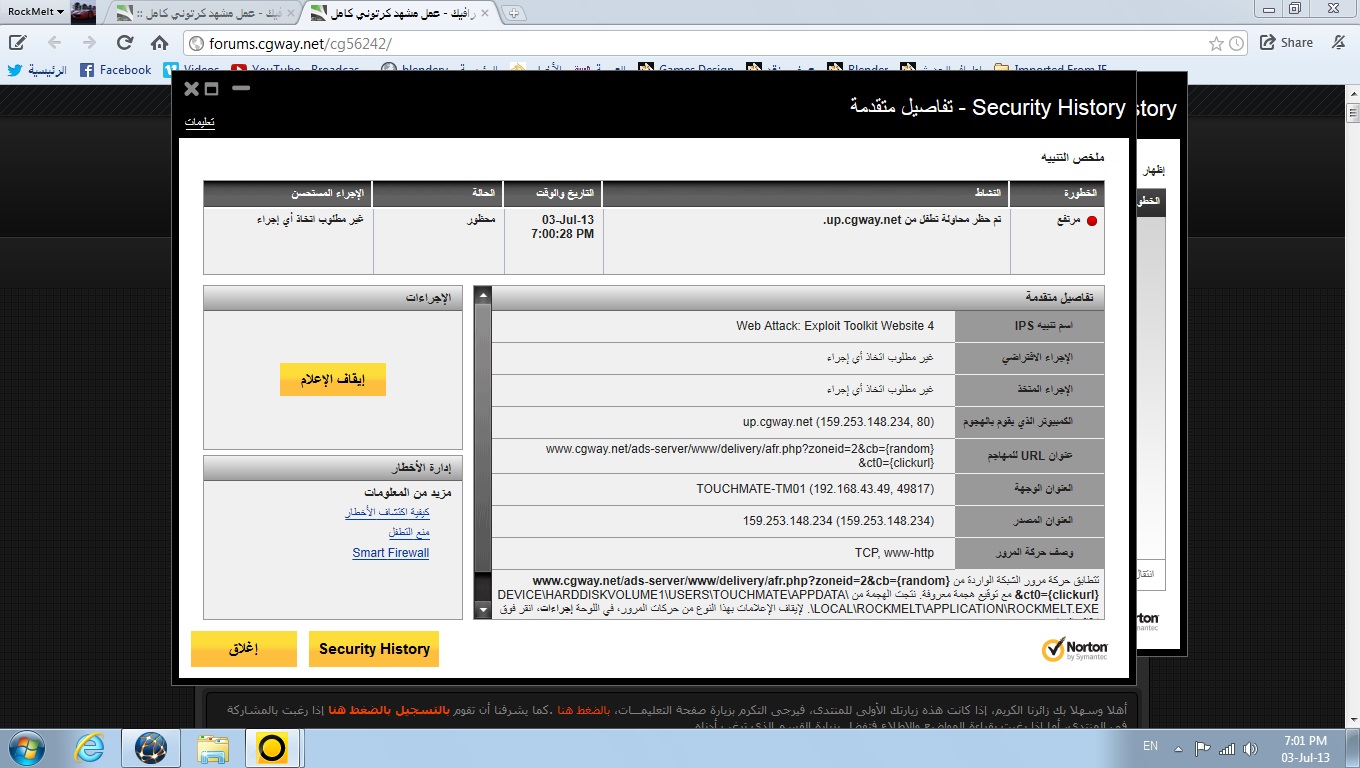Click the scroll-down arrow of details panel

pos(483,610)
